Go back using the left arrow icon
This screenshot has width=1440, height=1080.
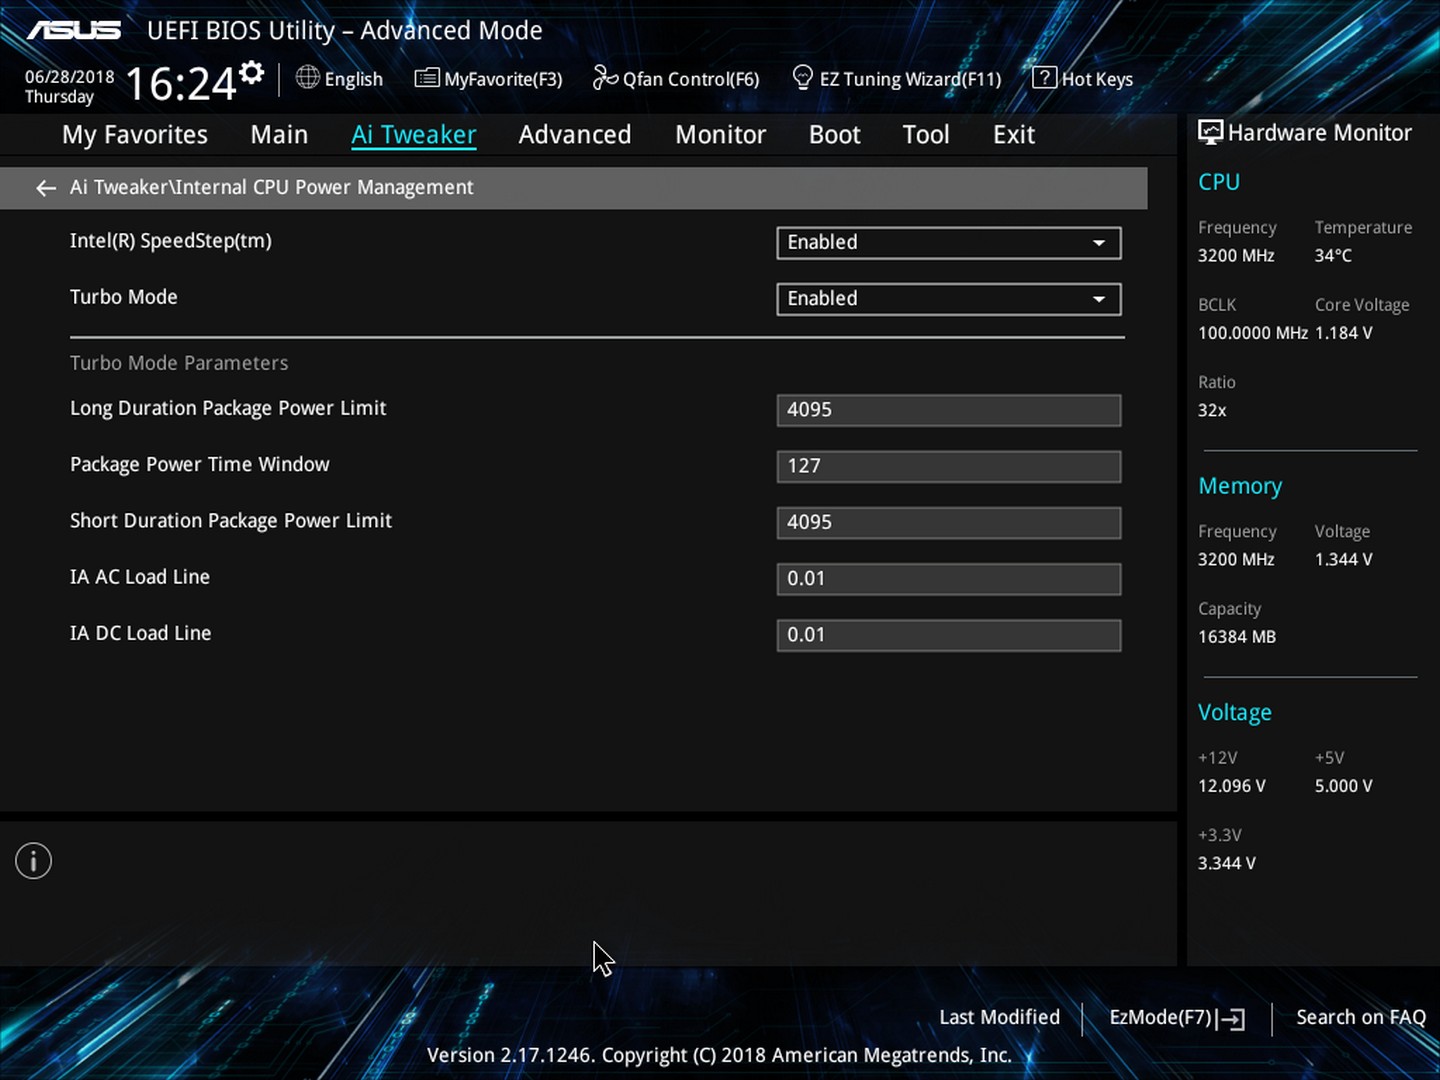tap(46, 188)
